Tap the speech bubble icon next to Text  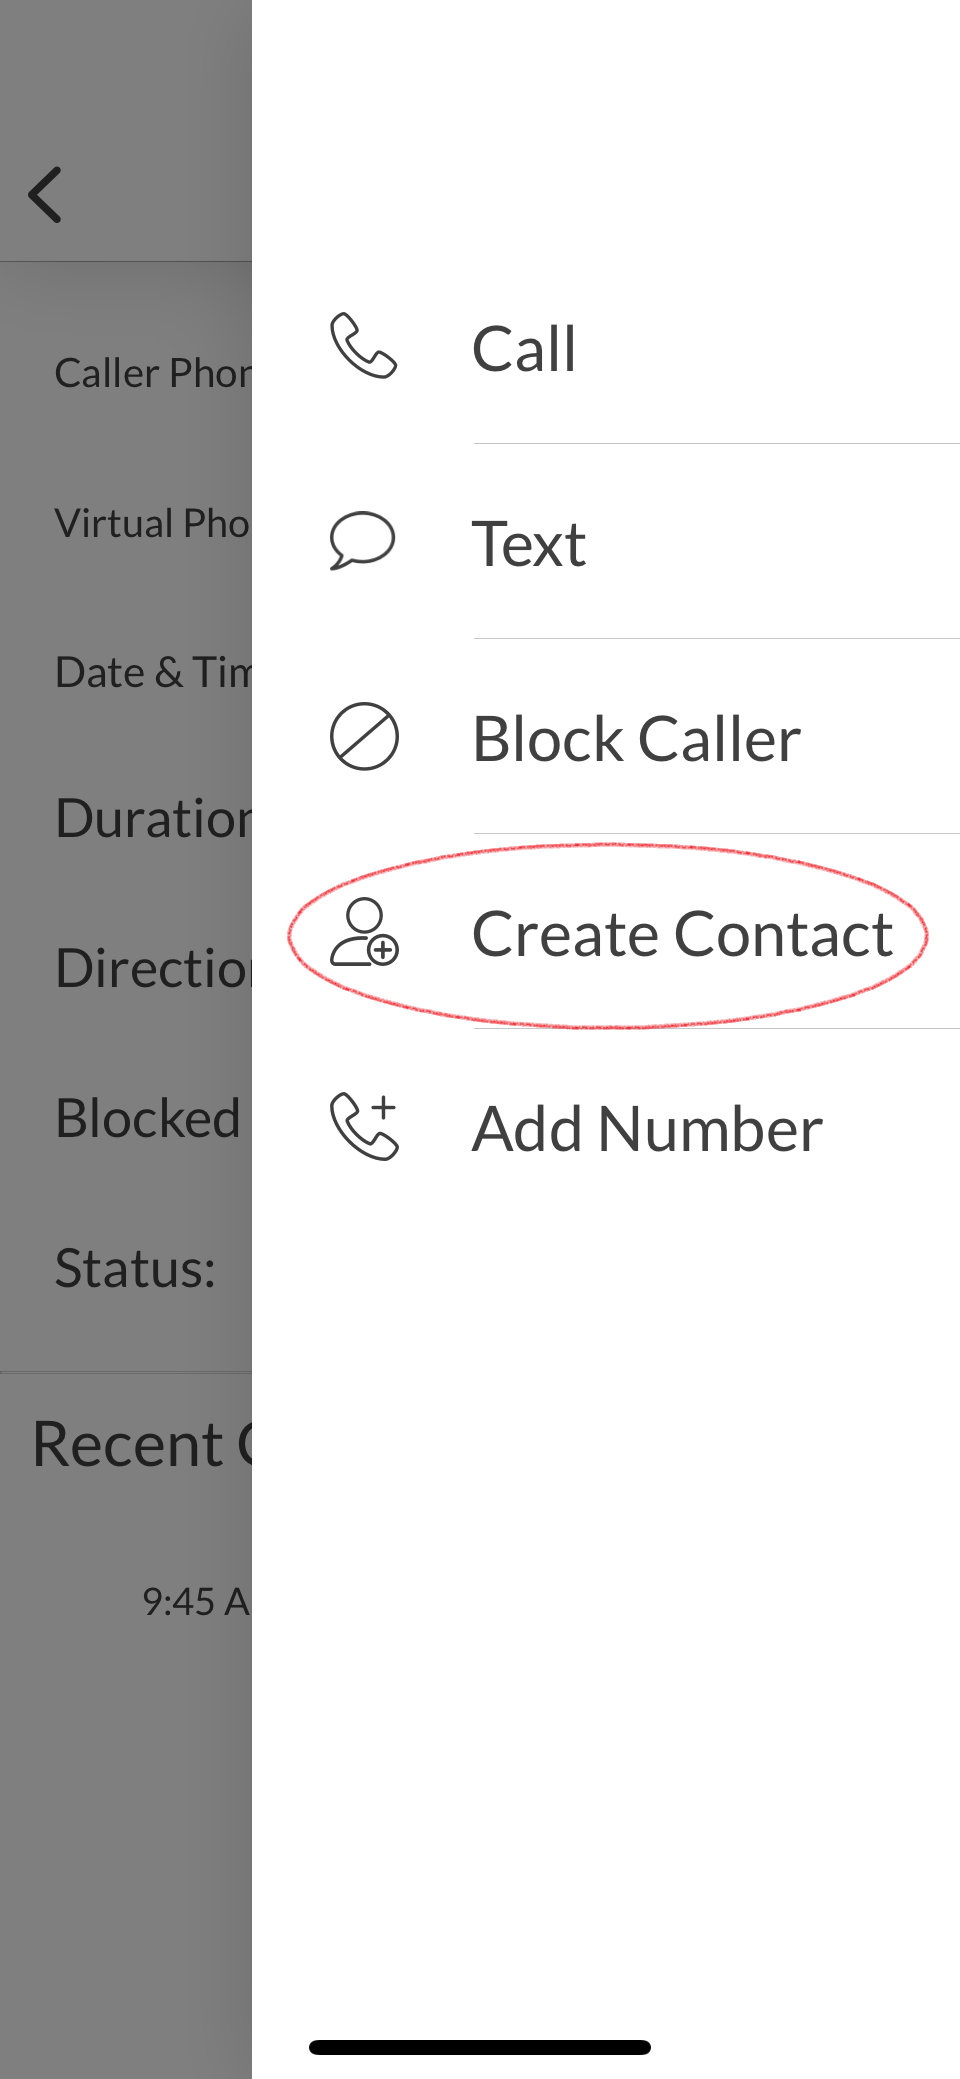(x=362, y=542)
